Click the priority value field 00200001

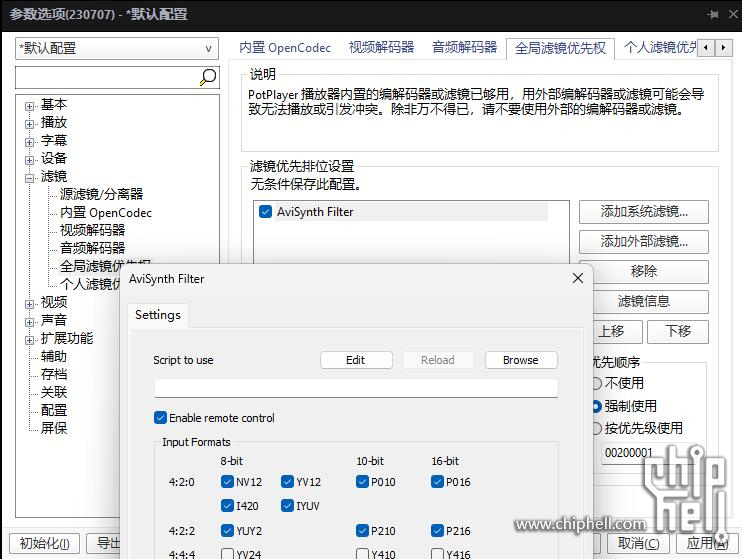pos(649,453)
